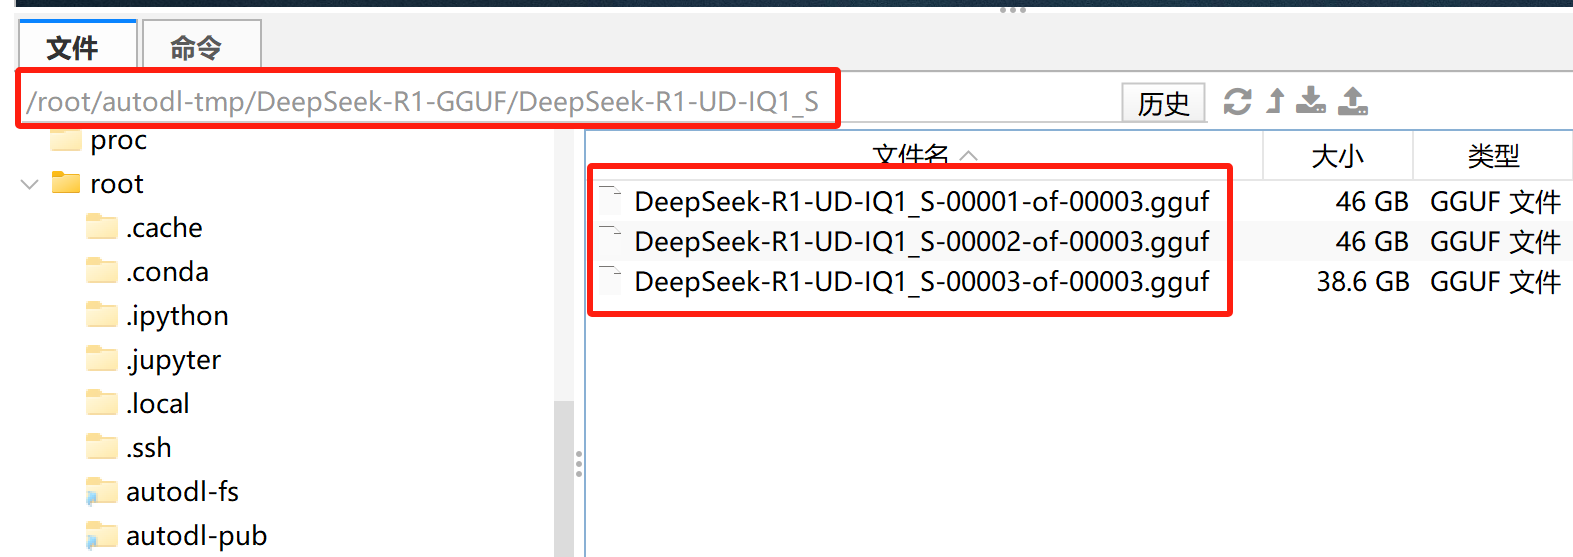Click the go up one directory arrow icon
This screenshot has width=1573, height=557.
pyautogui.click(x=1275, y=101)
